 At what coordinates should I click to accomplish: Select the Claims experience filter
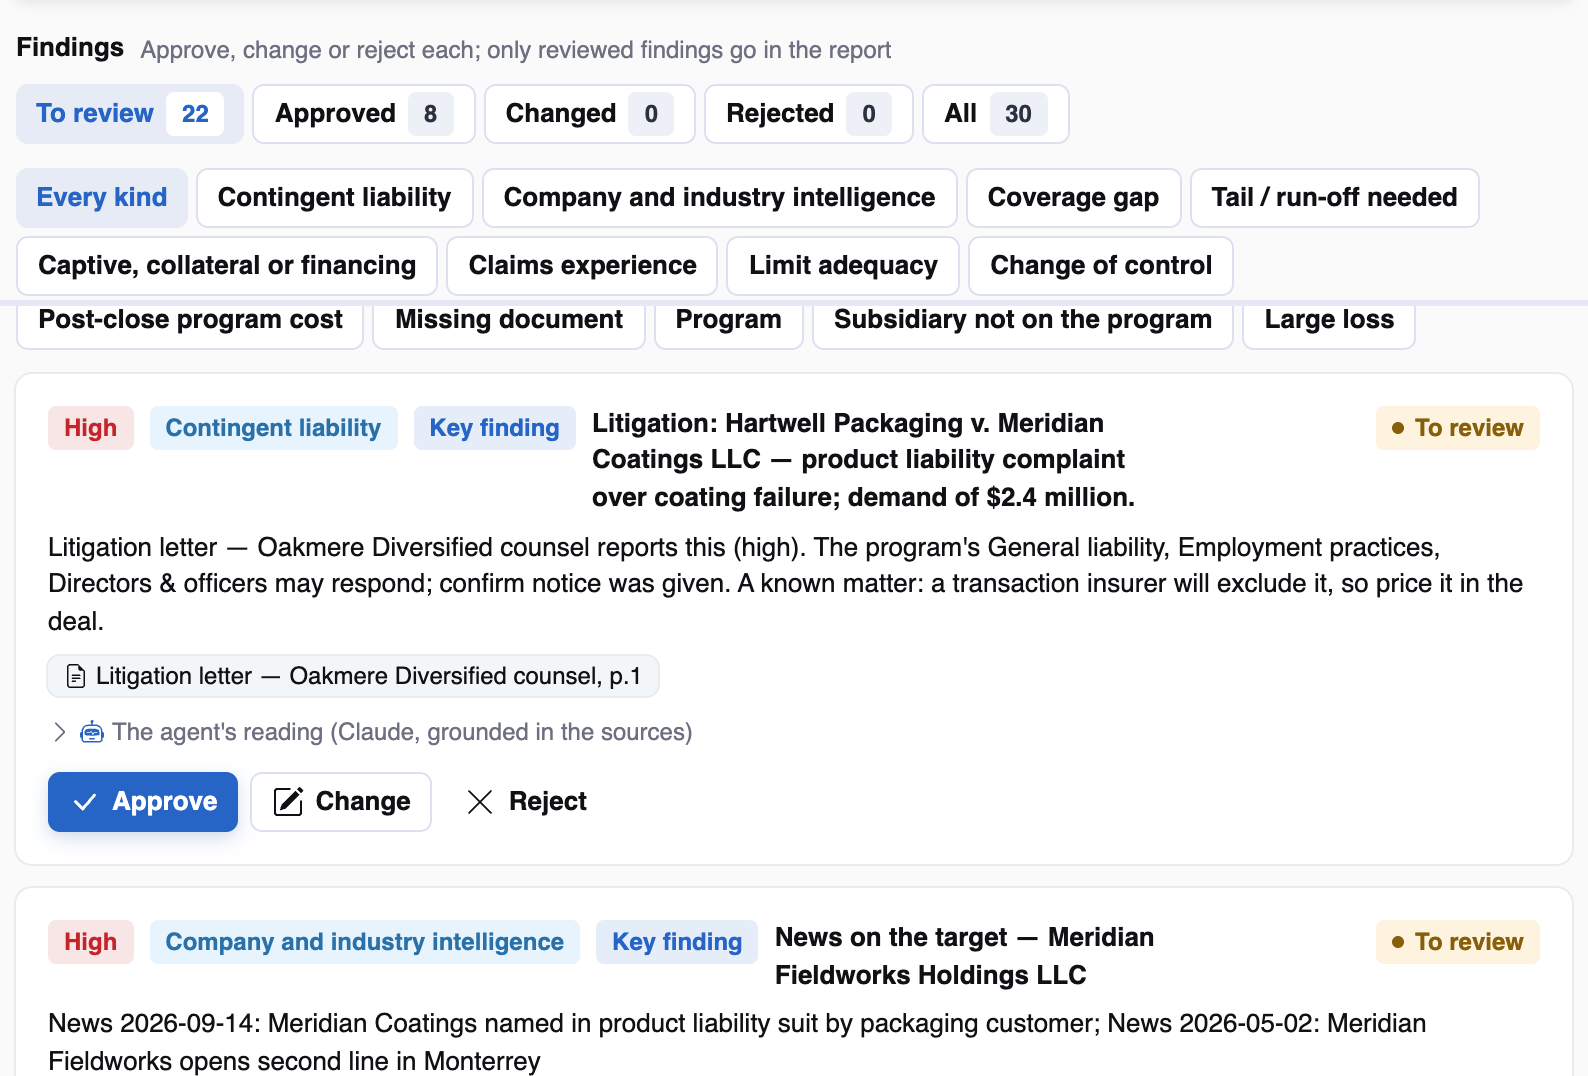[x=582, y=266]
